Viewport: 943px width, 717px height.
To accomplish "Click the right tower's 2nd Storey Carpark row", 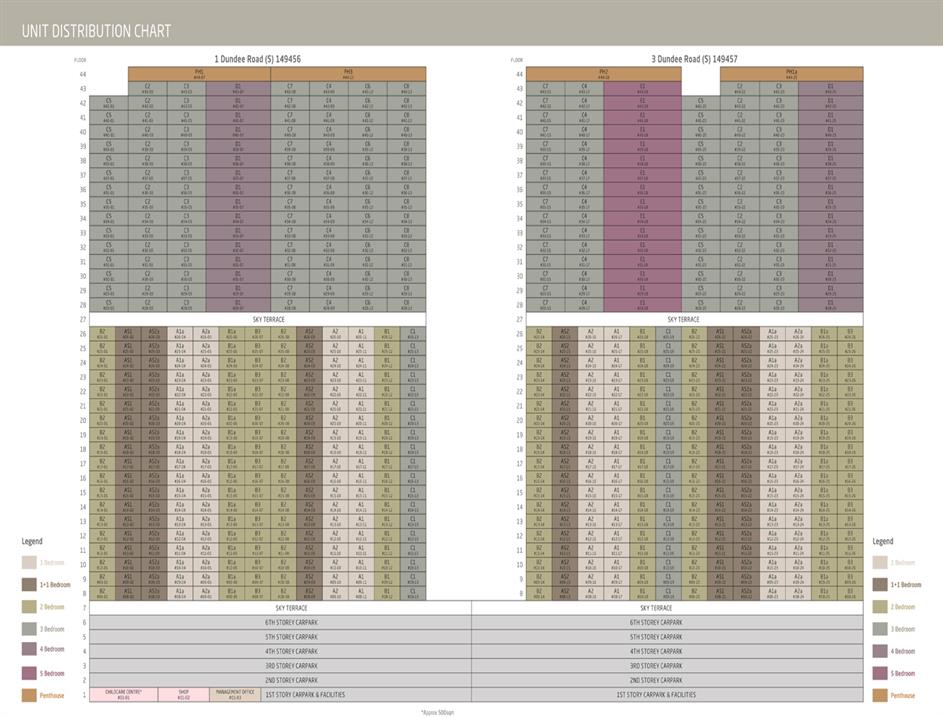I will click(656, 680).
